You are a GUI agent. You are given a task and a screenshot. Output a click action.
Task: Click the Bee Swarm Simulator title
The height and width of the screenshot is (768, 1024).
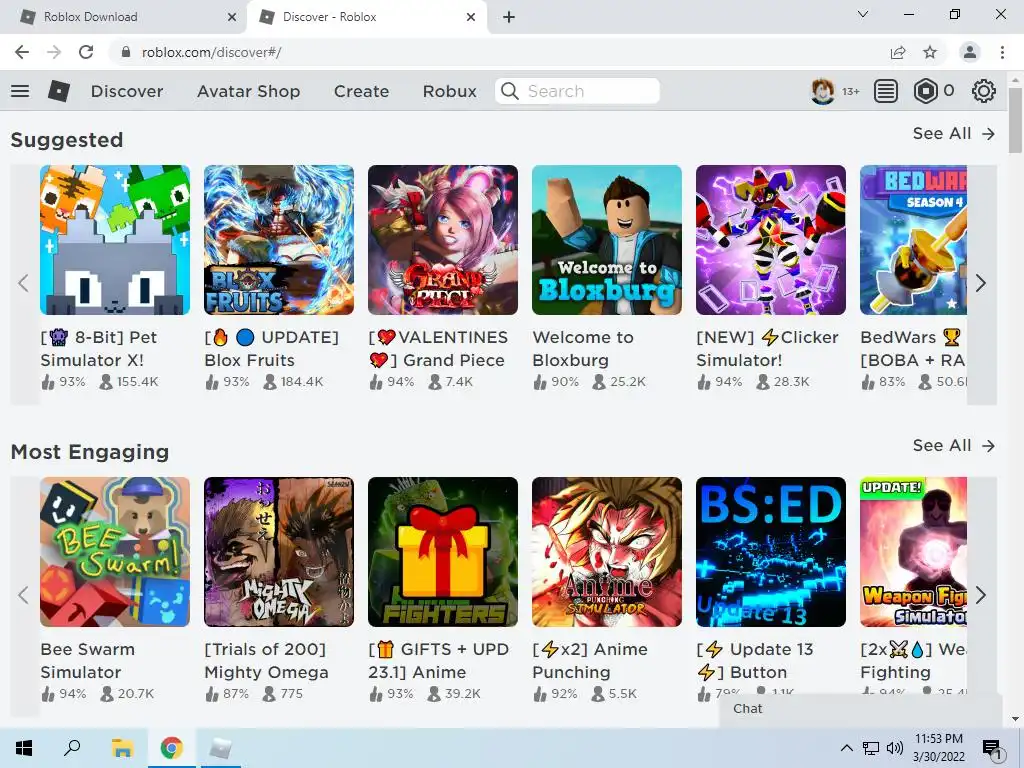(88, 661)
